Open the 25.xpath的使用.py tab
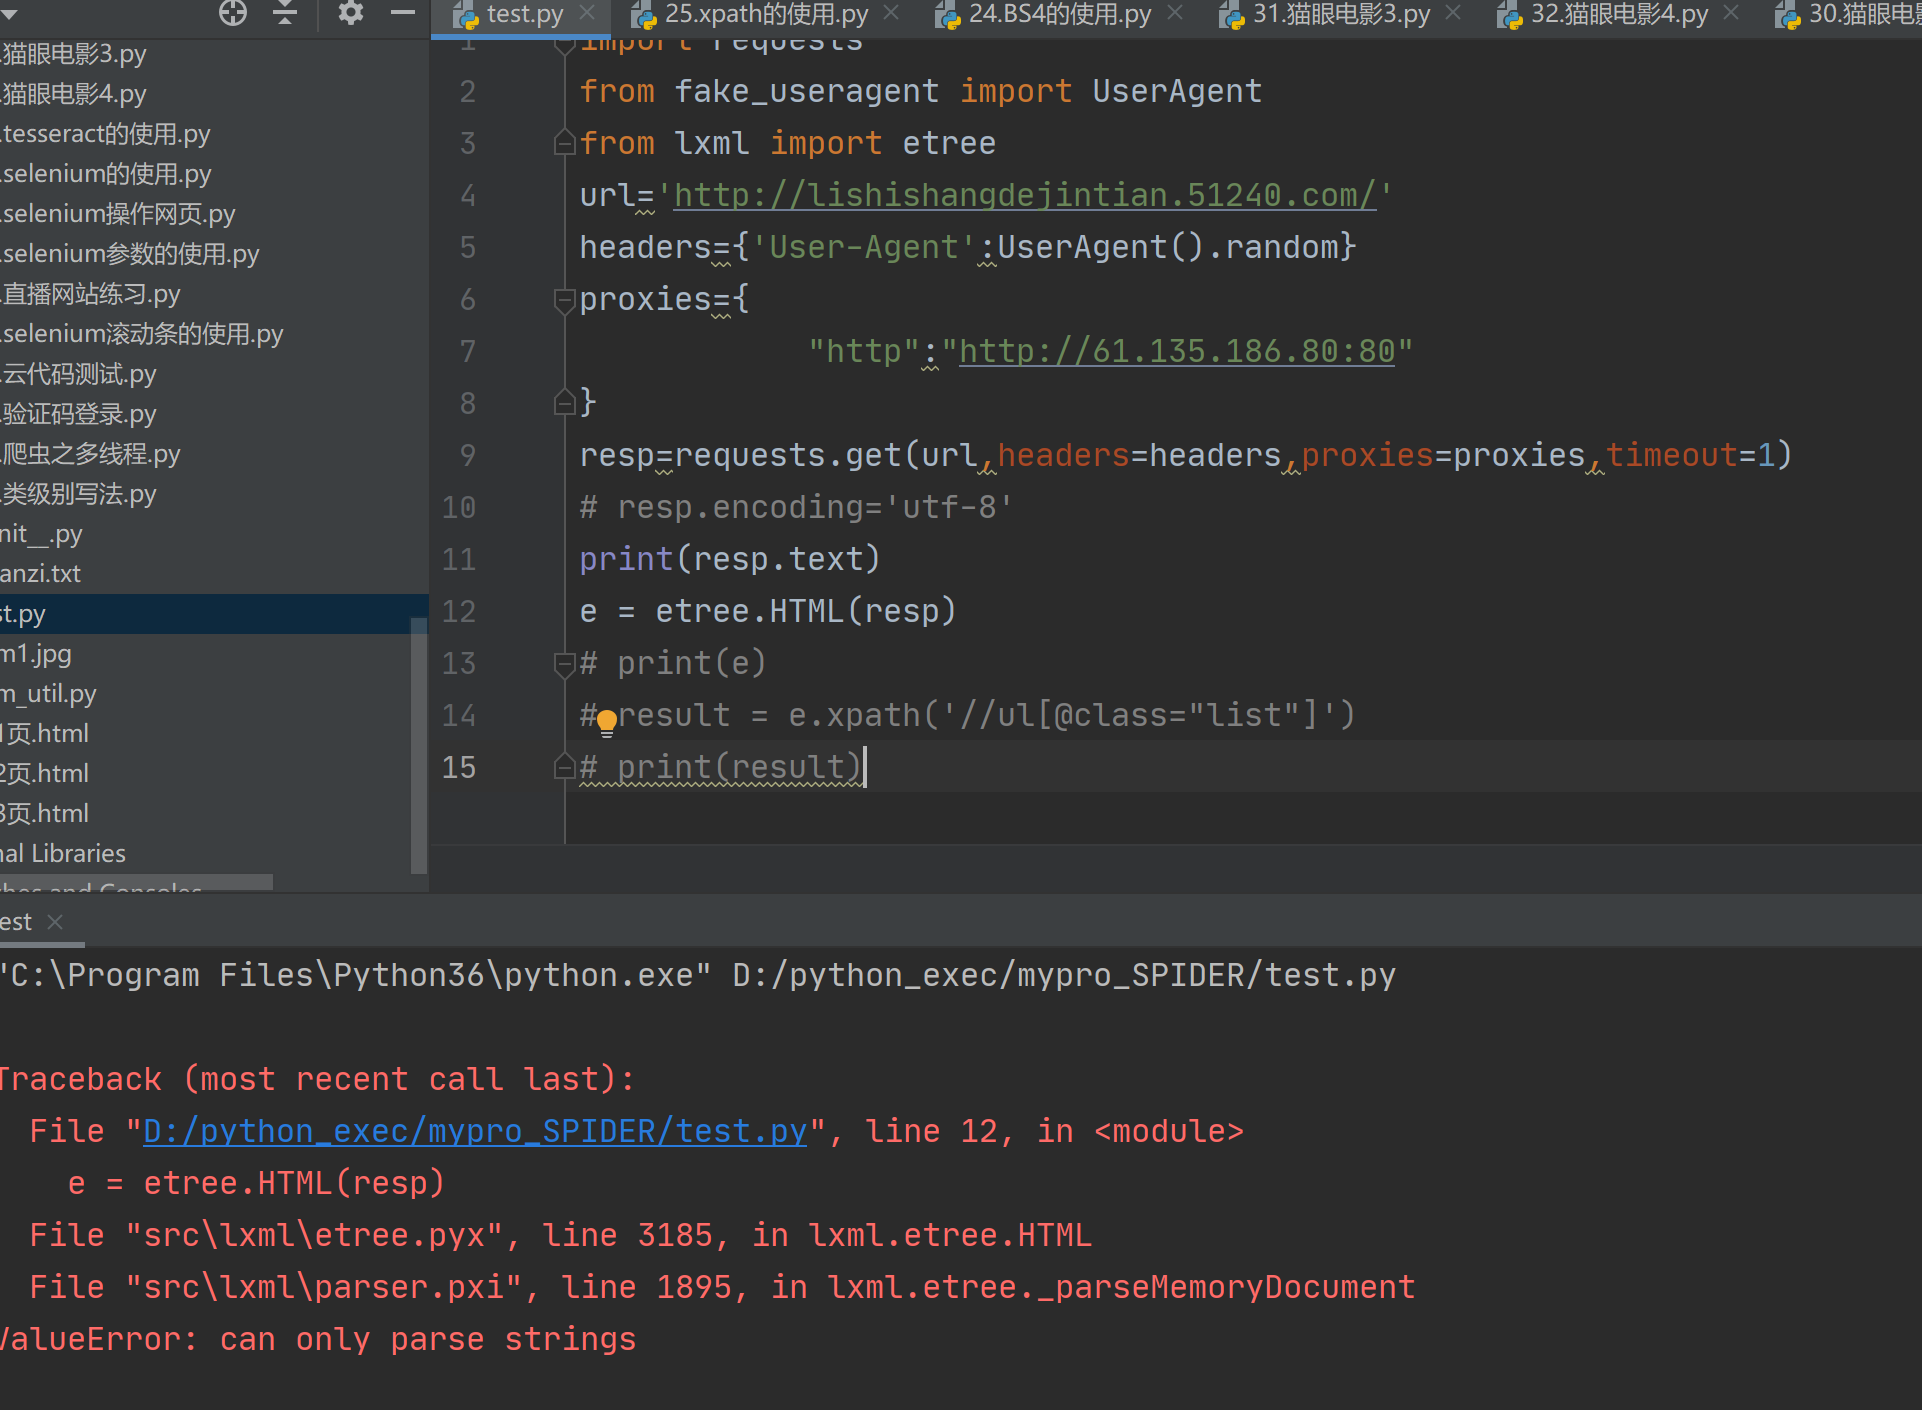This screenshot has width=1922, height=1410. 766,14
